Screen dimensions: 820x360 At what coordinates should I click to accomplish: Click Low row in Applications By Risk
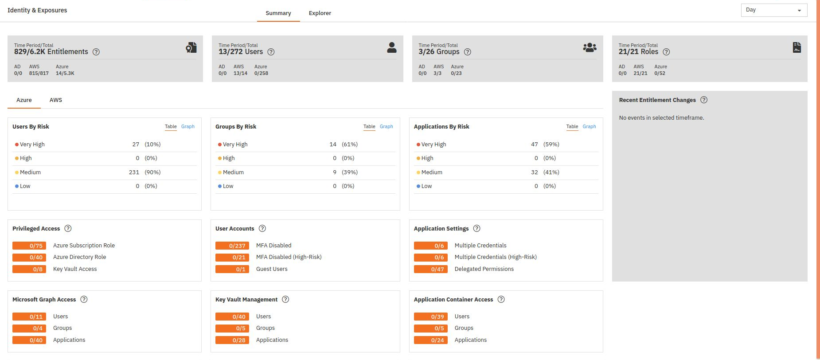click(x=506, y=186)
